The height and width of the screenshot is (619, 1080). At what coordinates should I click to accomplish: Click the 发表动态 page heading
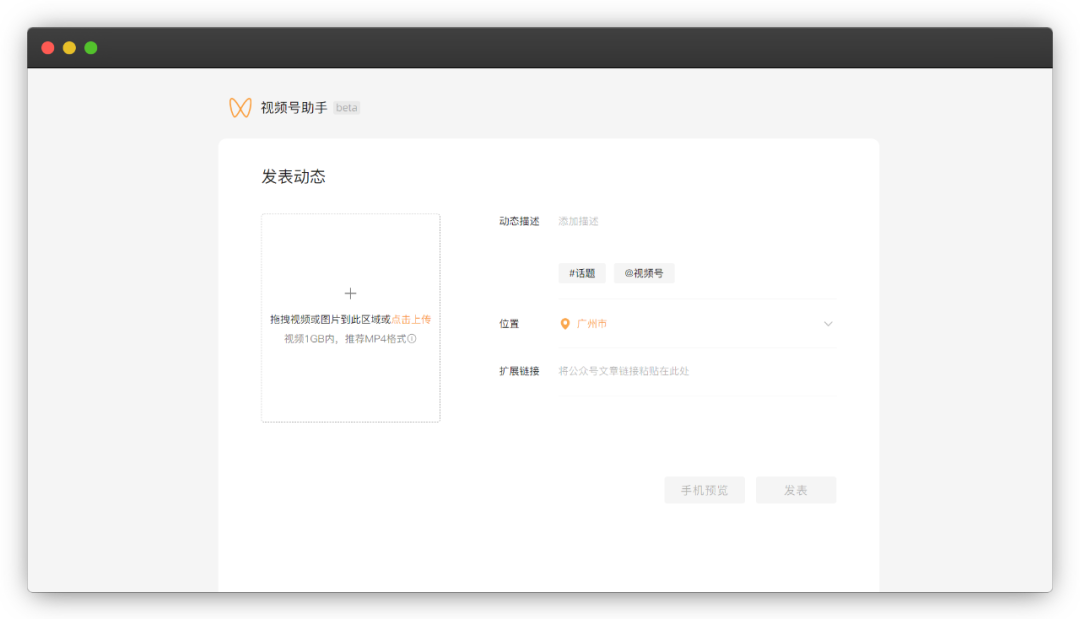click(293, 177)
